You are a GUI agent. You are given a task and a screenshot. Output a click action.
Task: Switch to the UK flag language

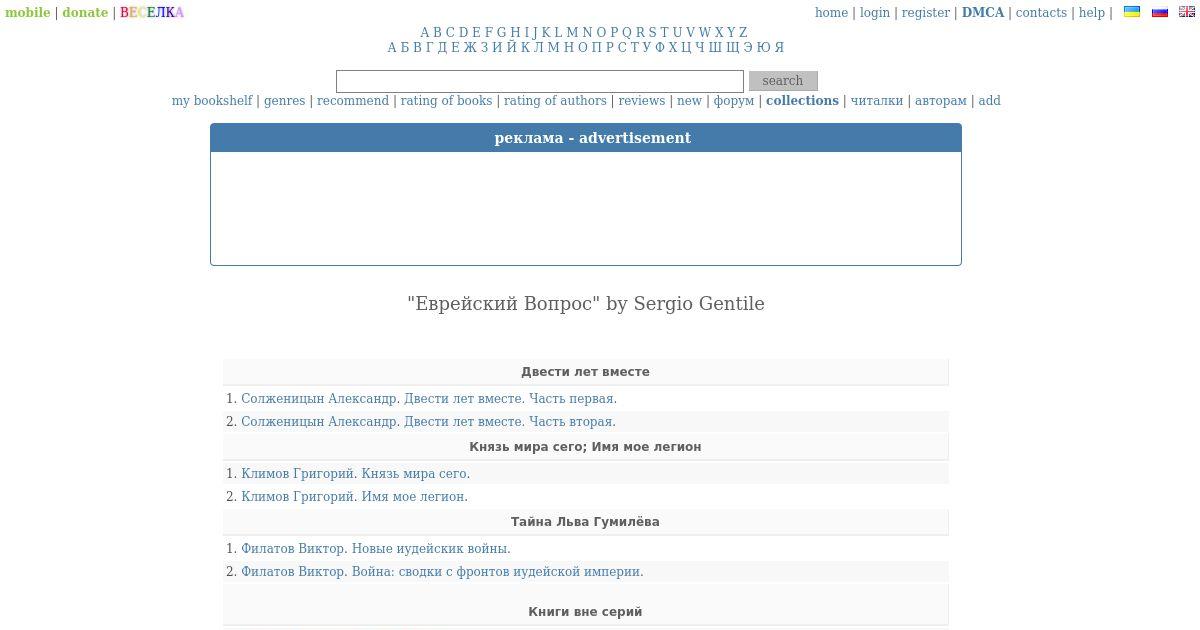tap(1187, 12)
